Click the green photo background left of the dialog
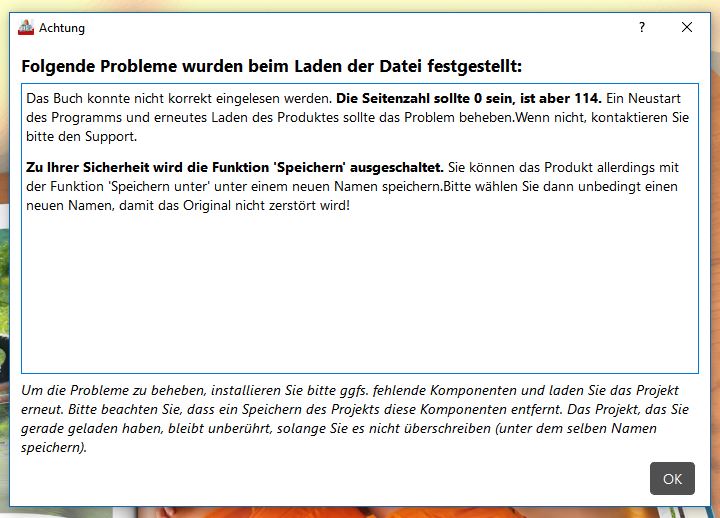 [x=4, y=285]
